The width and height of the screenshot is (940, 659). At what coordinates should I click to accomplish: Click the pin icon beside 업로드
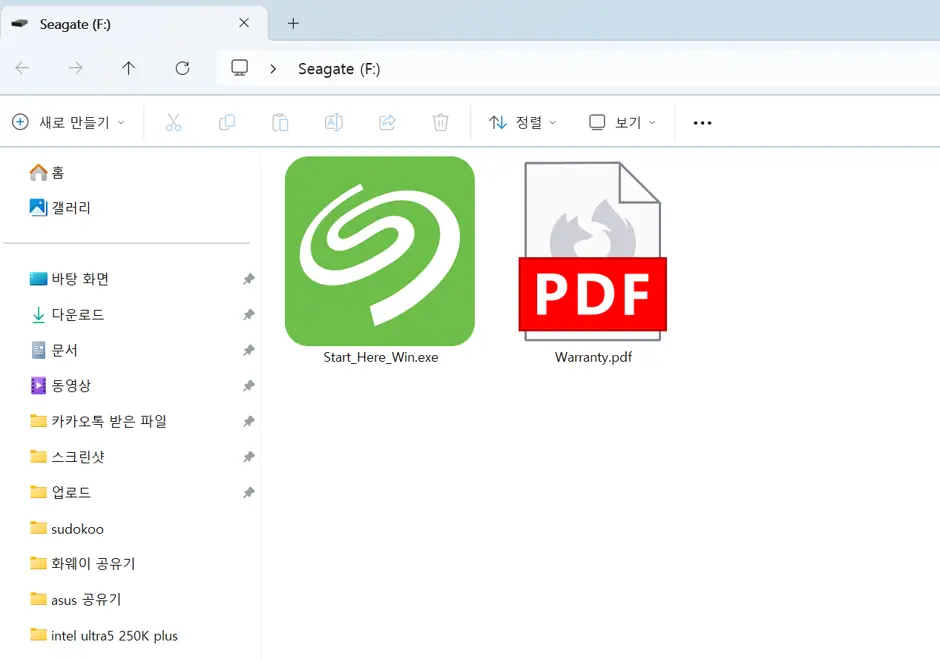tap(249, 492)
